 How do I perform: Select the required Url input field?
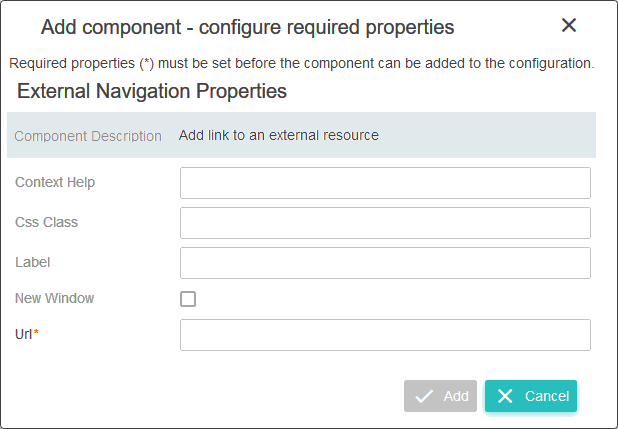coord(385,335)
